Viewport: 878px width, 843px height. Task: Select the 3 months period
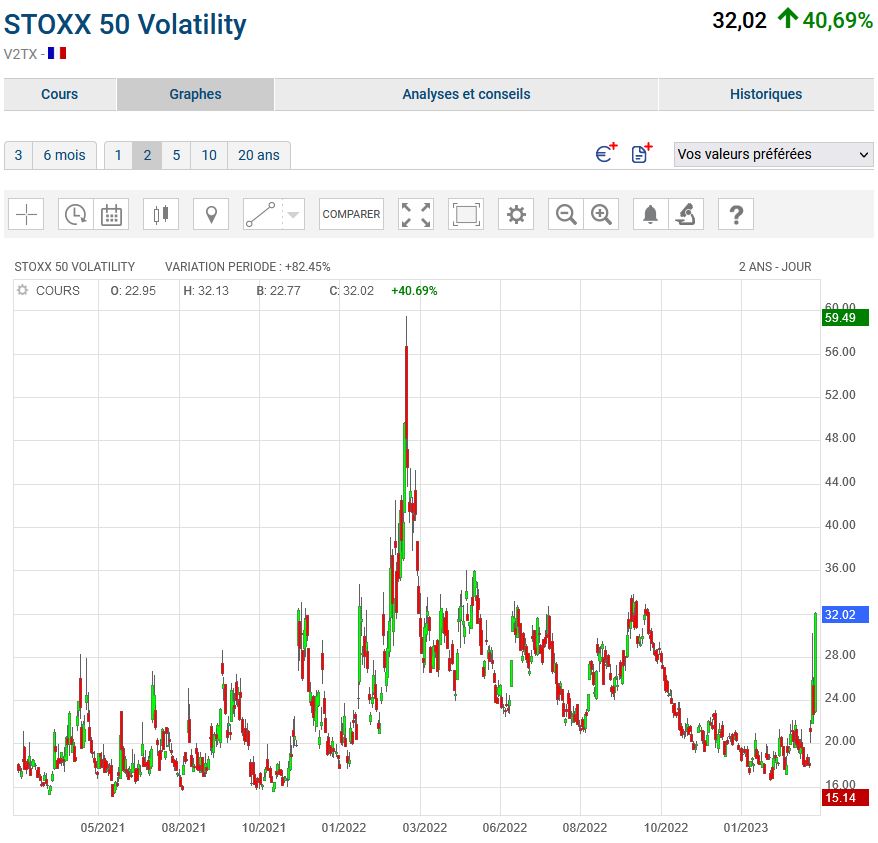18,155
